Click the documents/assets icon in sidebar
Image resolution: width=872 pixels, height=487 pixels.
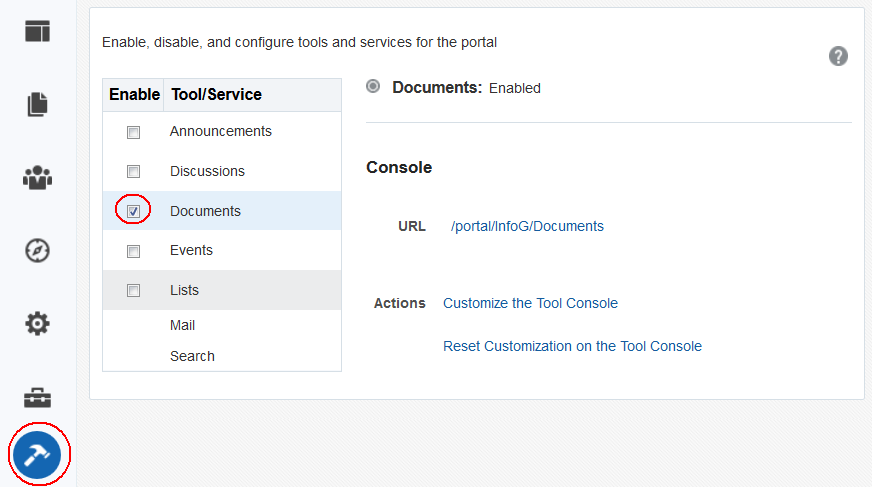click(x=37, y=104)
